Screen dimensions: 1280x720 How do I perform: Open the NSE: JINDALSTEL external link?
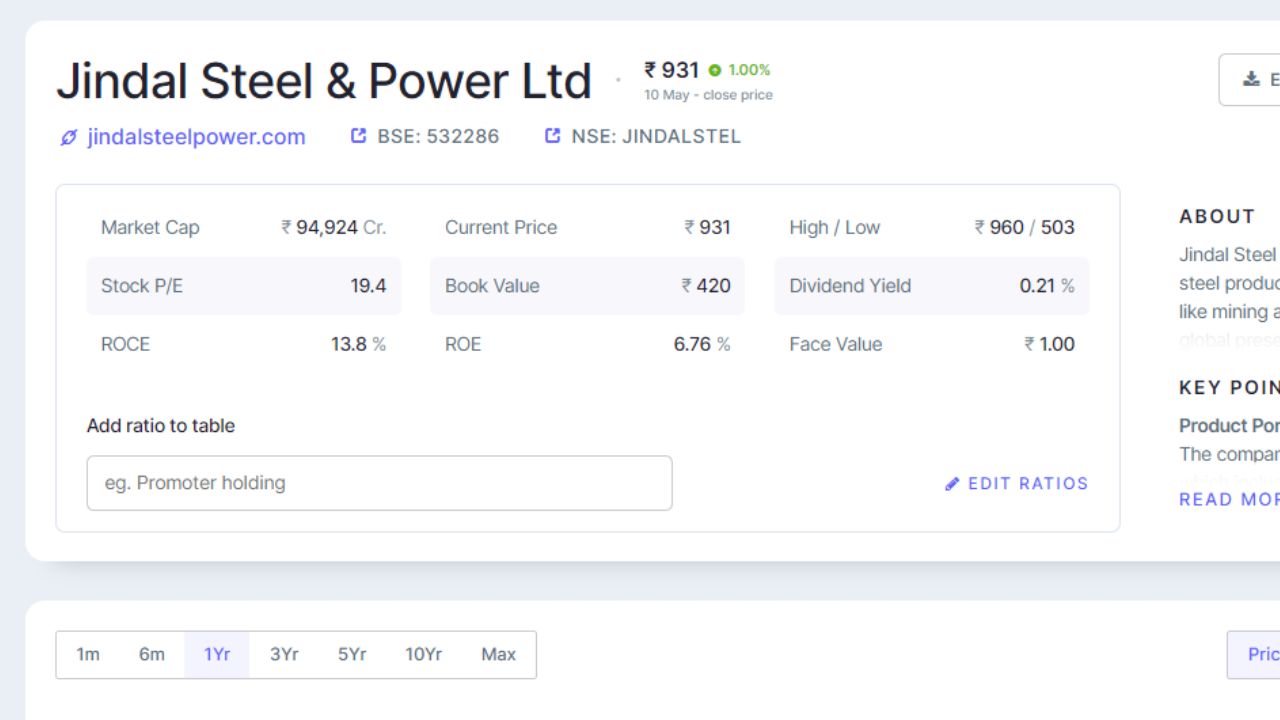click(x=656, y=136)
